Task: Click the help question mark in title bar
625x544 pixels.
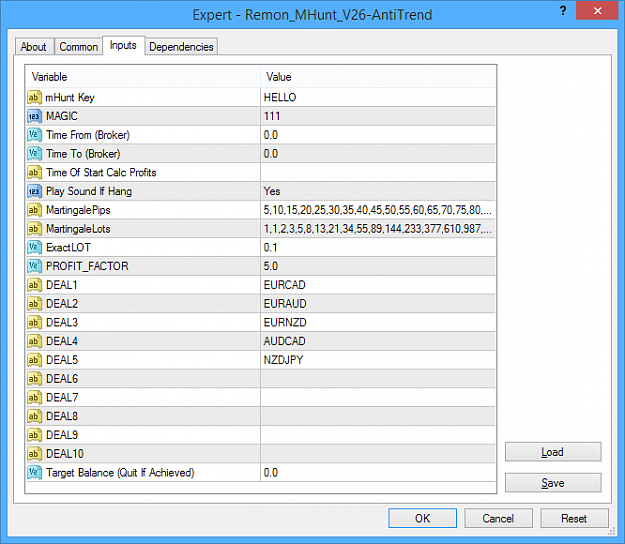Action: 563,11
